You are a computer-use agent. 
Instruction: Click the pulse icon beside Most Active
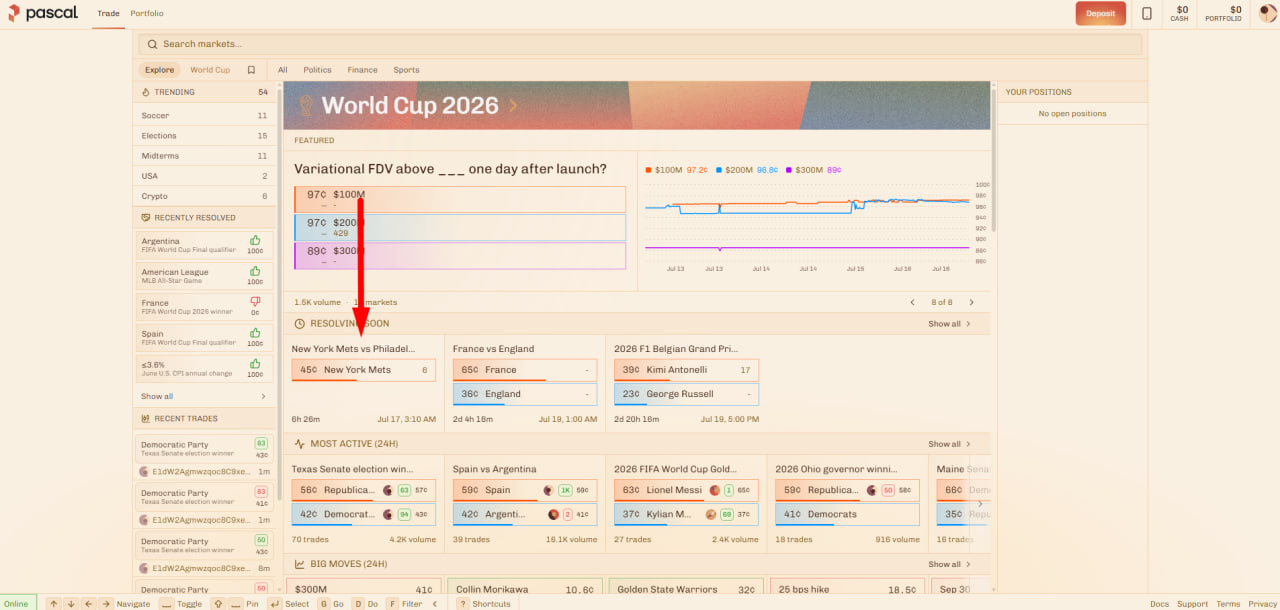[300, 444]
